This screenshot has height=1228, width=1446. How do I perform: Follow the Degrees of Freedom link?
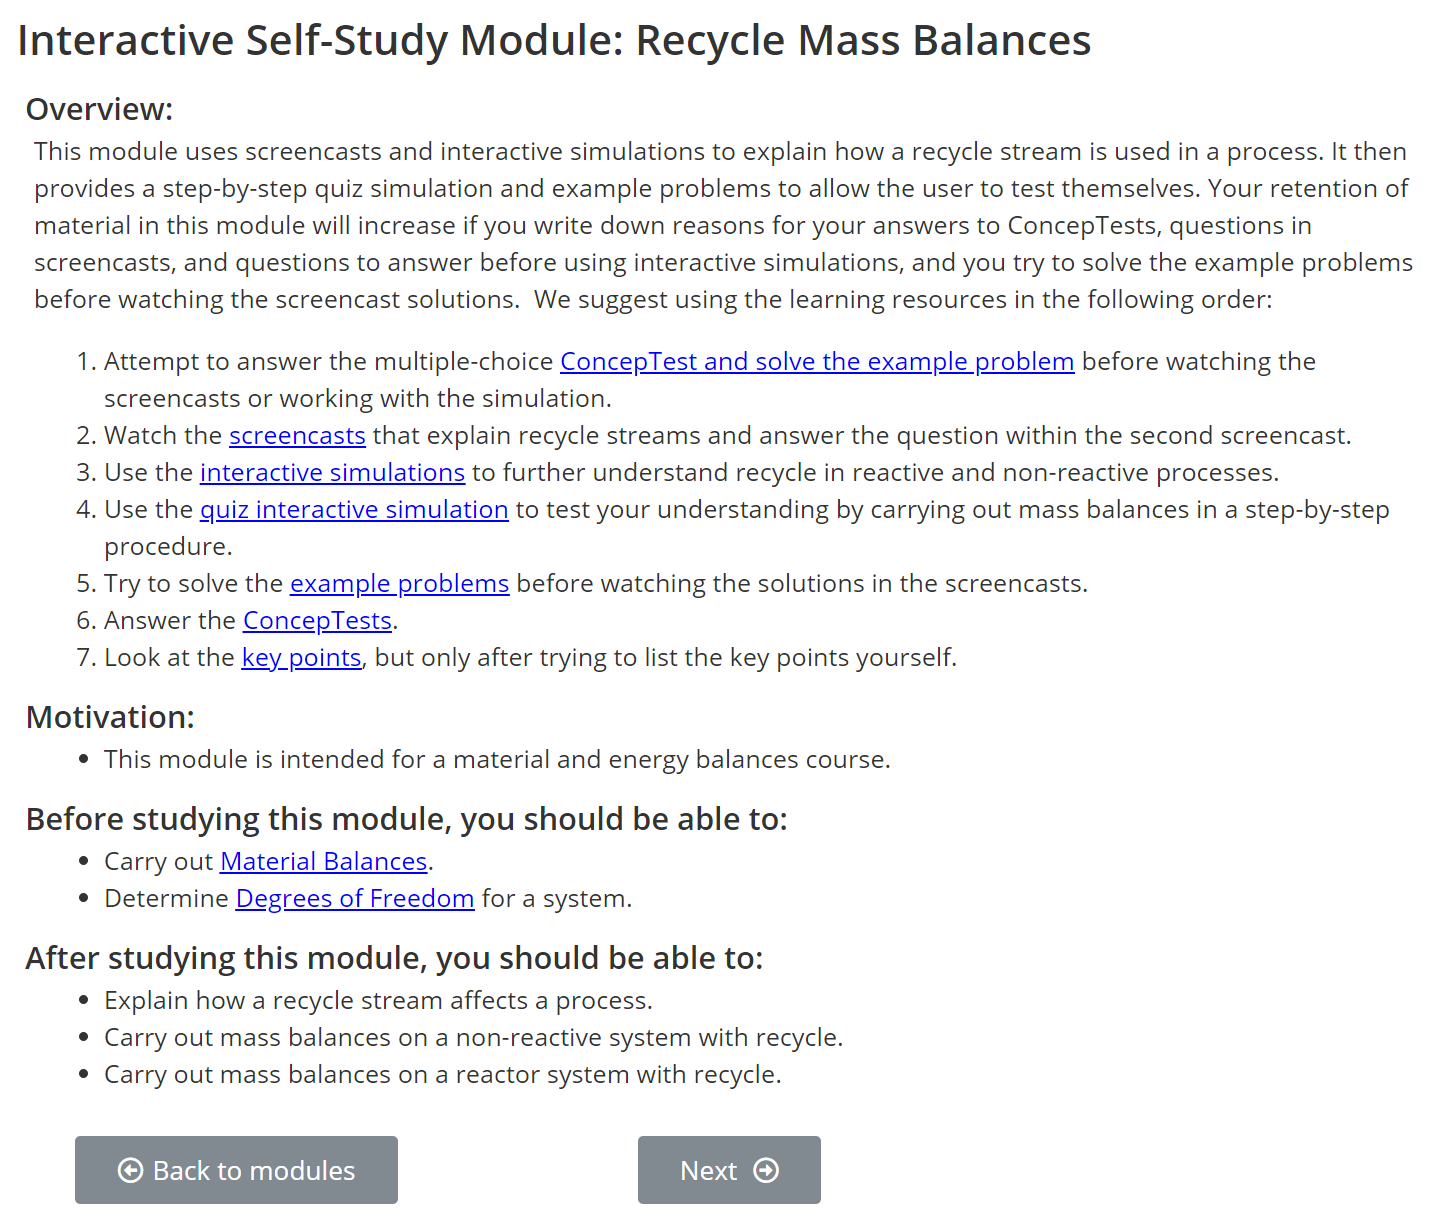354,899
